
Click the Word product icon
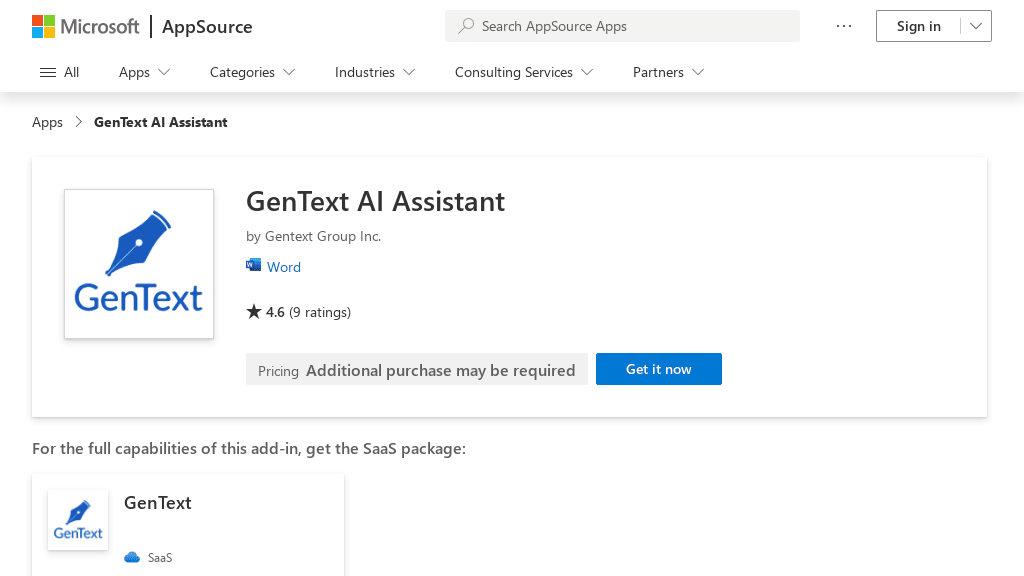pyautogui.click(x=254, y=266)
